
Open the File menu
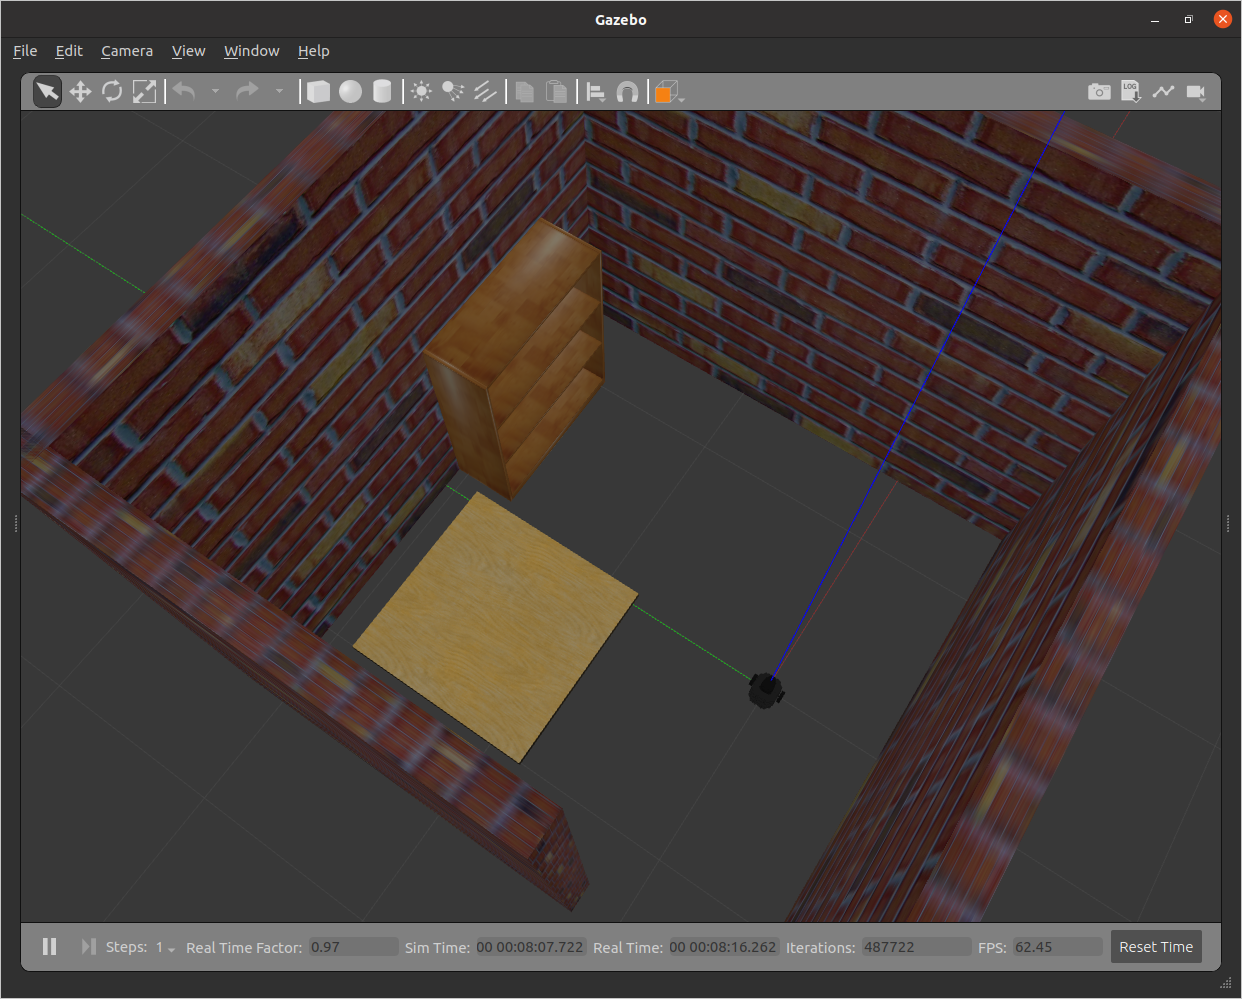25,51
